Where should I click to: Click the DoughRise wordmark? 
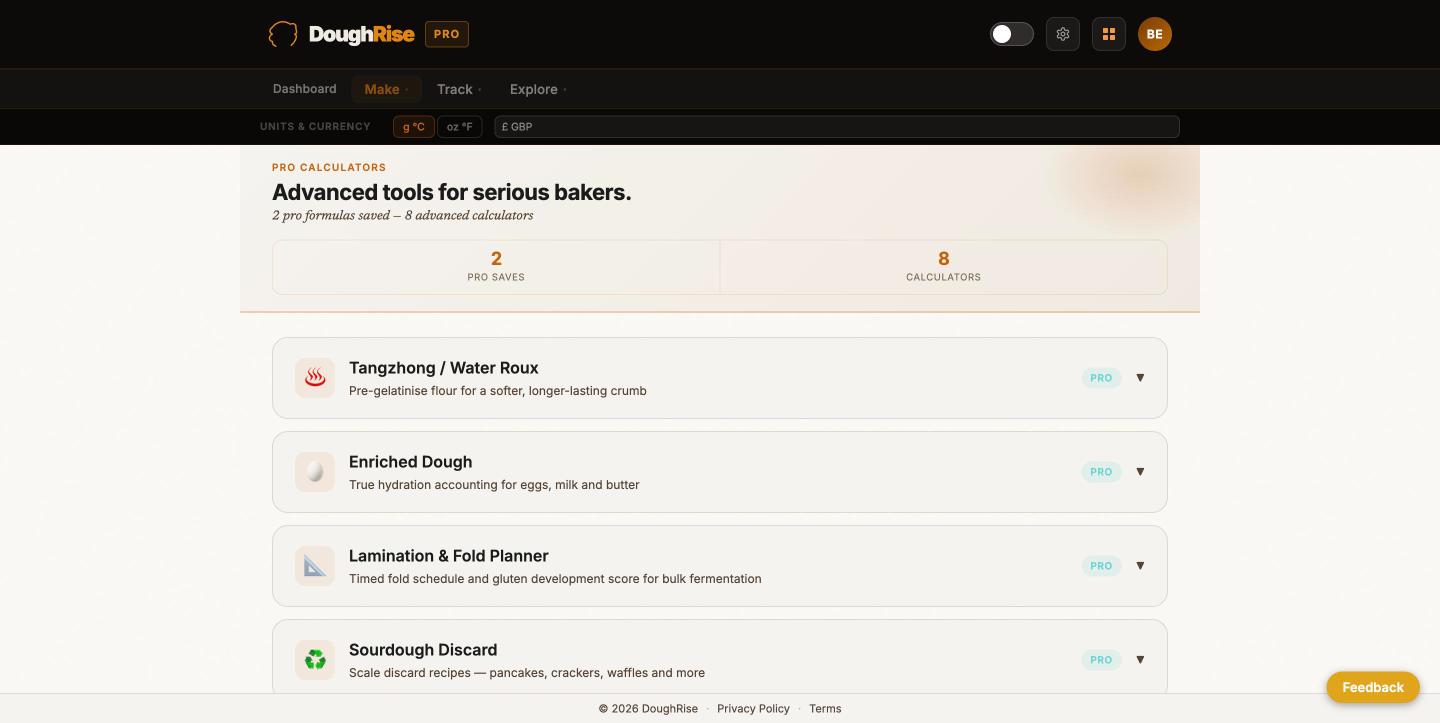362,34
